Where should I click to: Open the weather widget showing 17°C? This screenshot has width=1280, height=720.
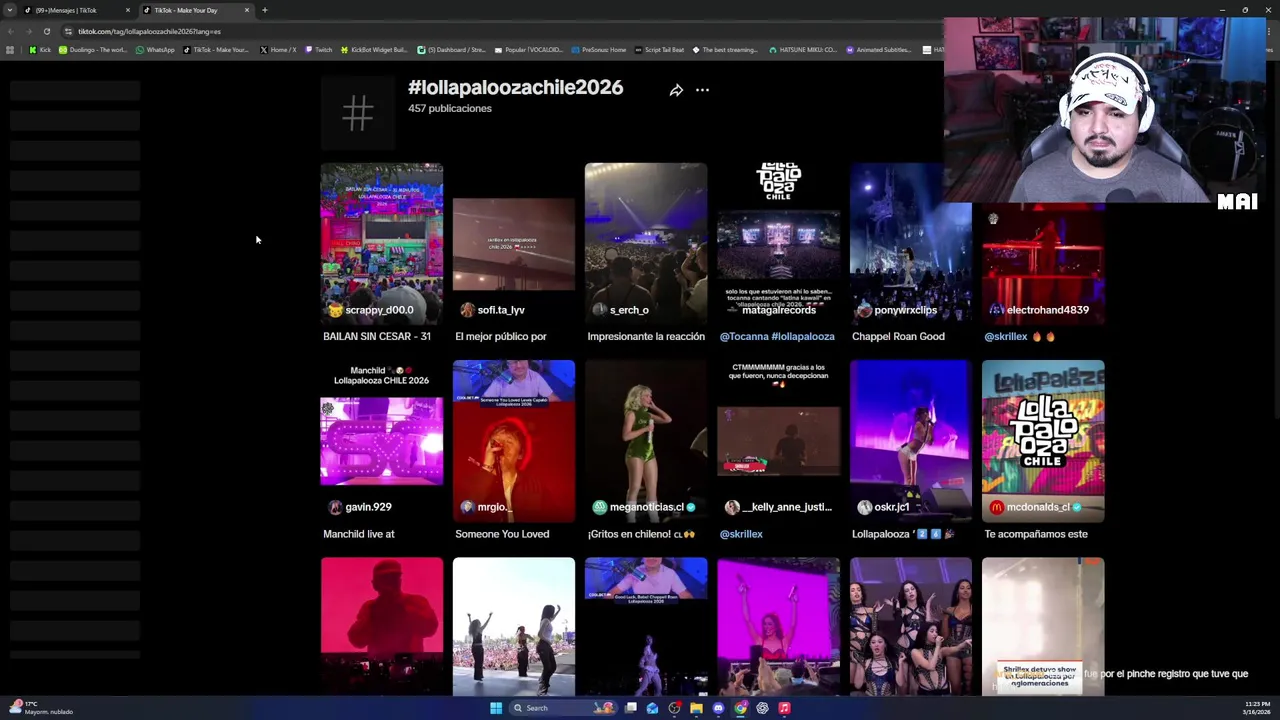pos(41,707)
